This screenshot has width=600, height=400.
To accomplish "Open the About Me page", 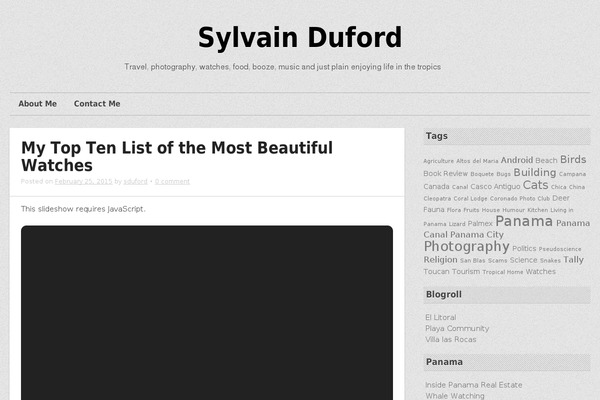I will pos(38,104).
